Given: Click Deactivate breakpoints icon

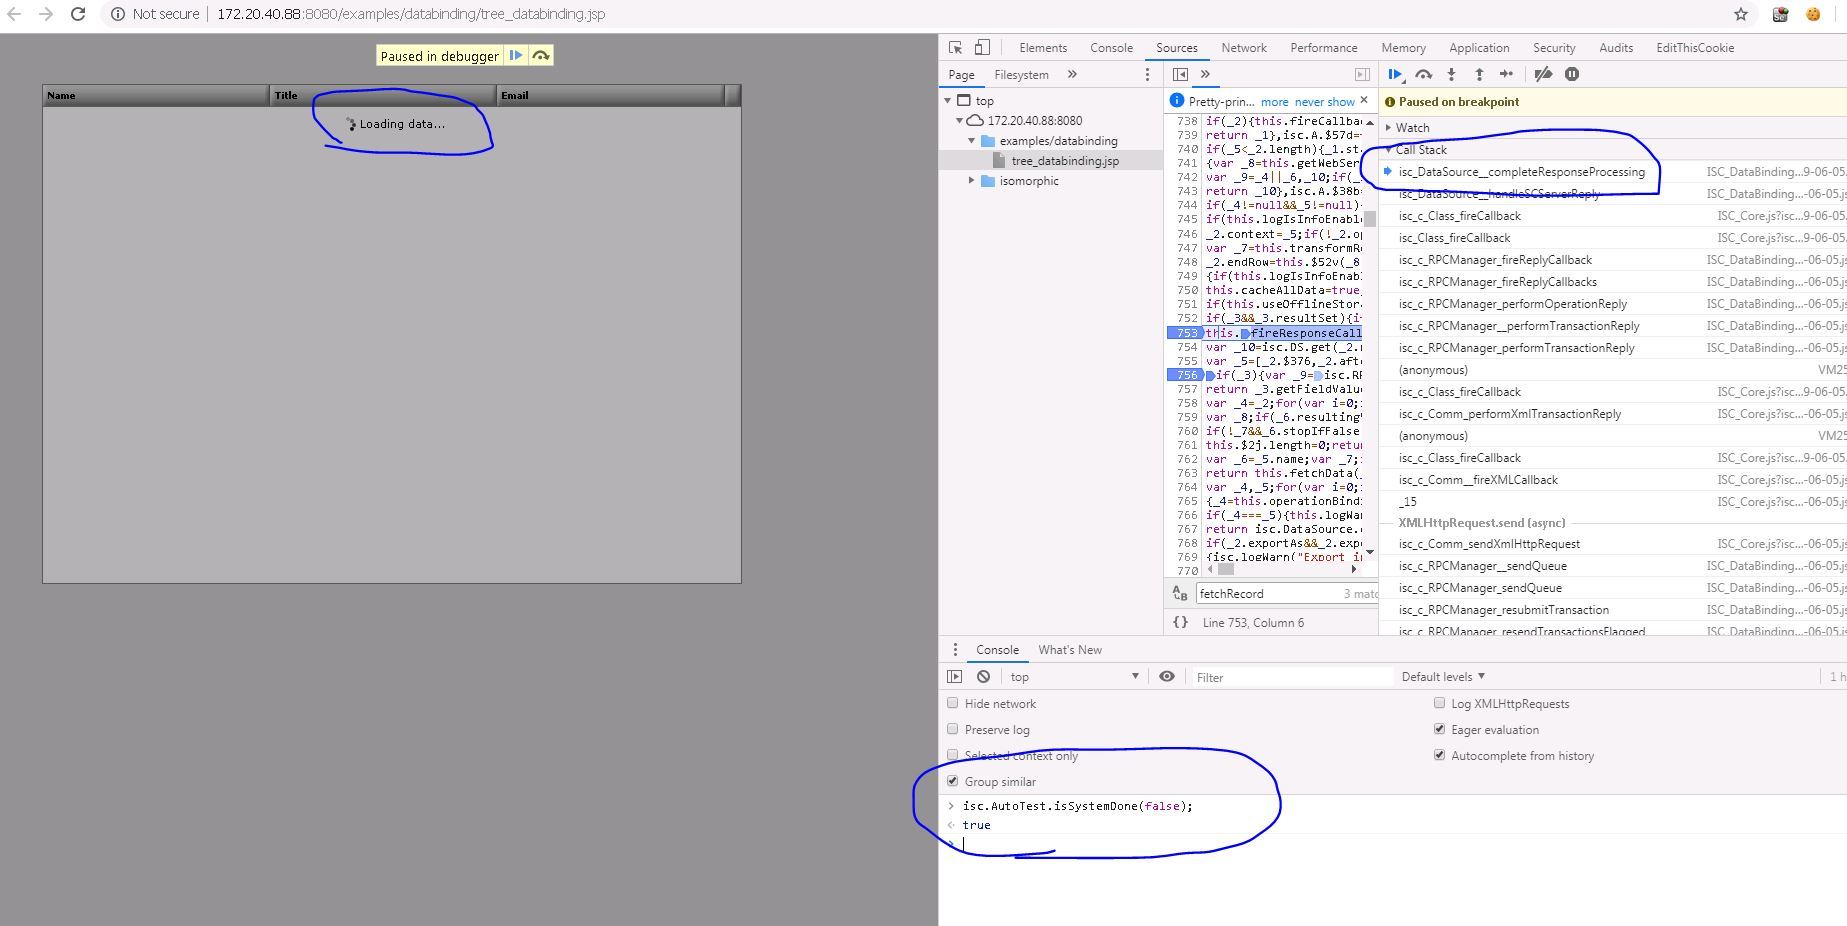Looking at the screenshot, I should point(1543,74).
